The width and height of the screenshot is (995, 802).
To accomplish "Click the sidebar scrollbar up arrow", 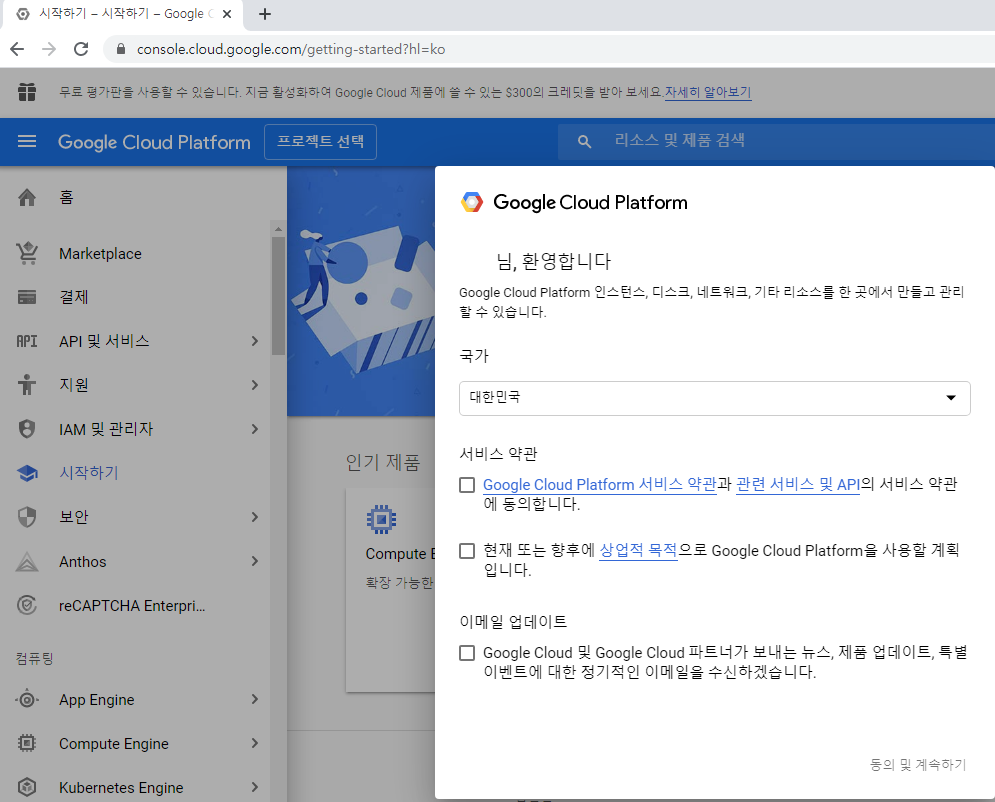I will pos(278,229).
